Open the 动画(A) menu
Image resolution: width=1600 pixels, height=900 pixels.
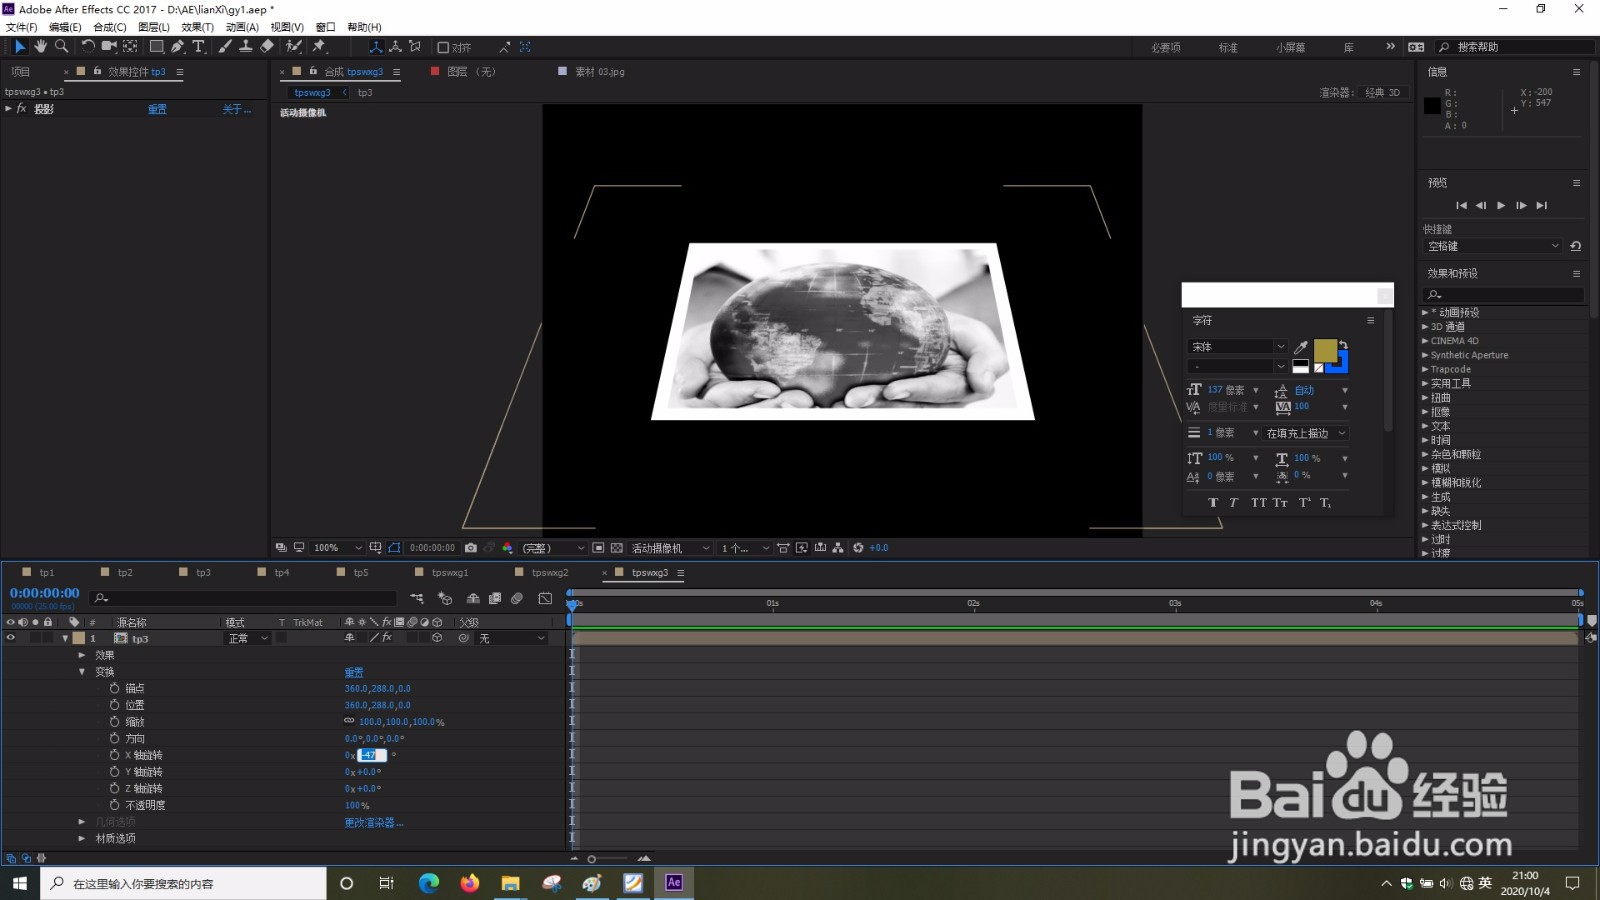coord(242,27)
